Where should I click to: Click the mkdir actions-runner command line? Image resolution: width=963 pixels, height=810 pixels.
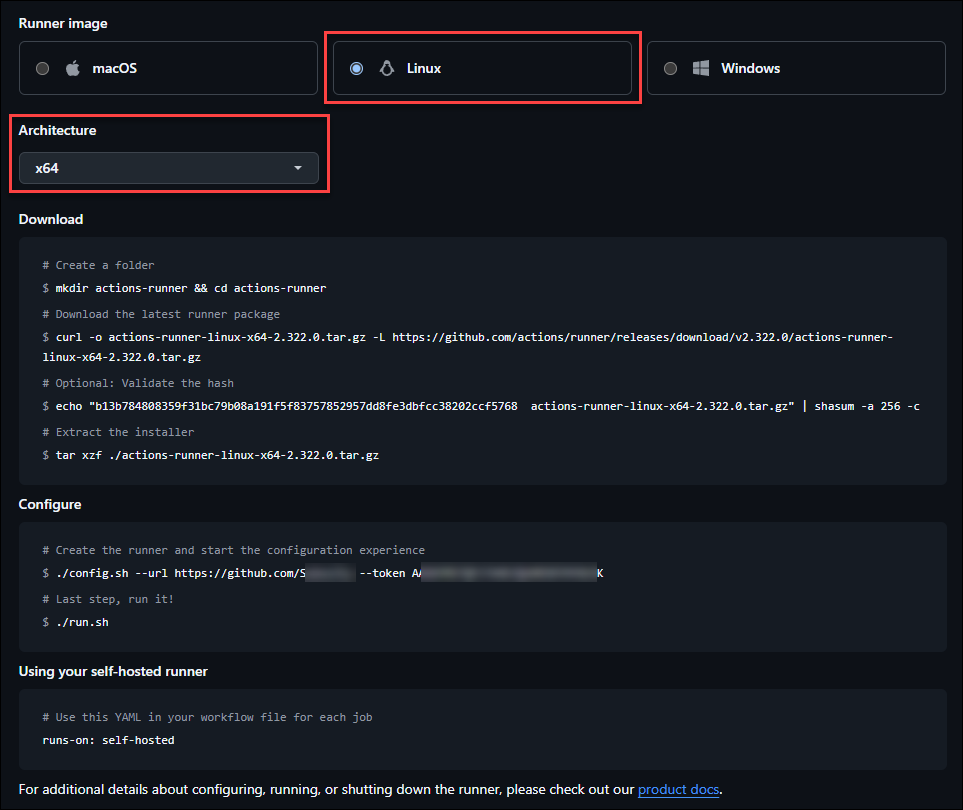coord(190,288)
